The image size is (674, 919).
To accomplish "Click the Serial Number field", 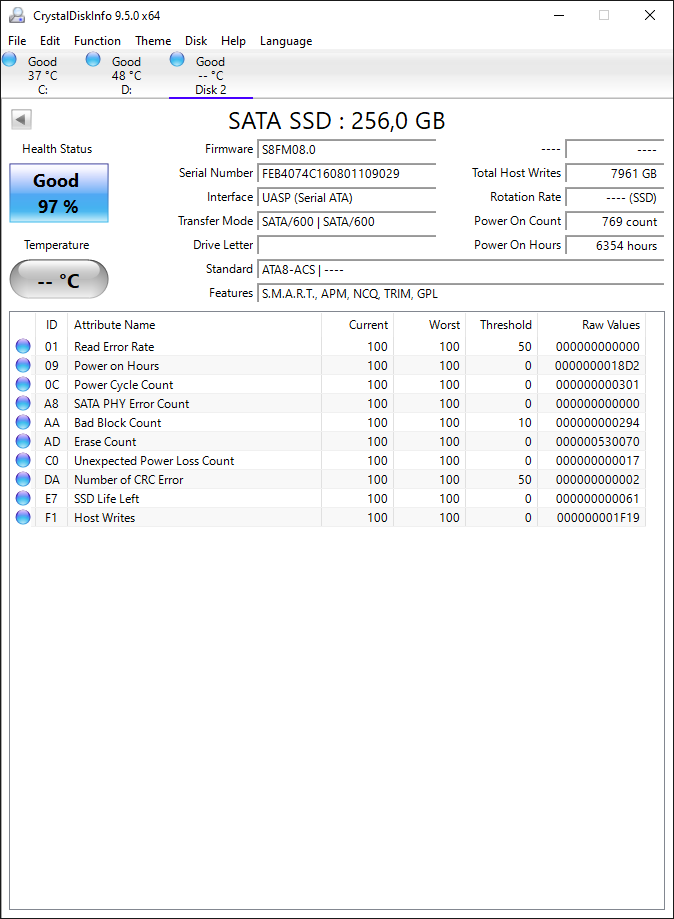I will [346, 173].
